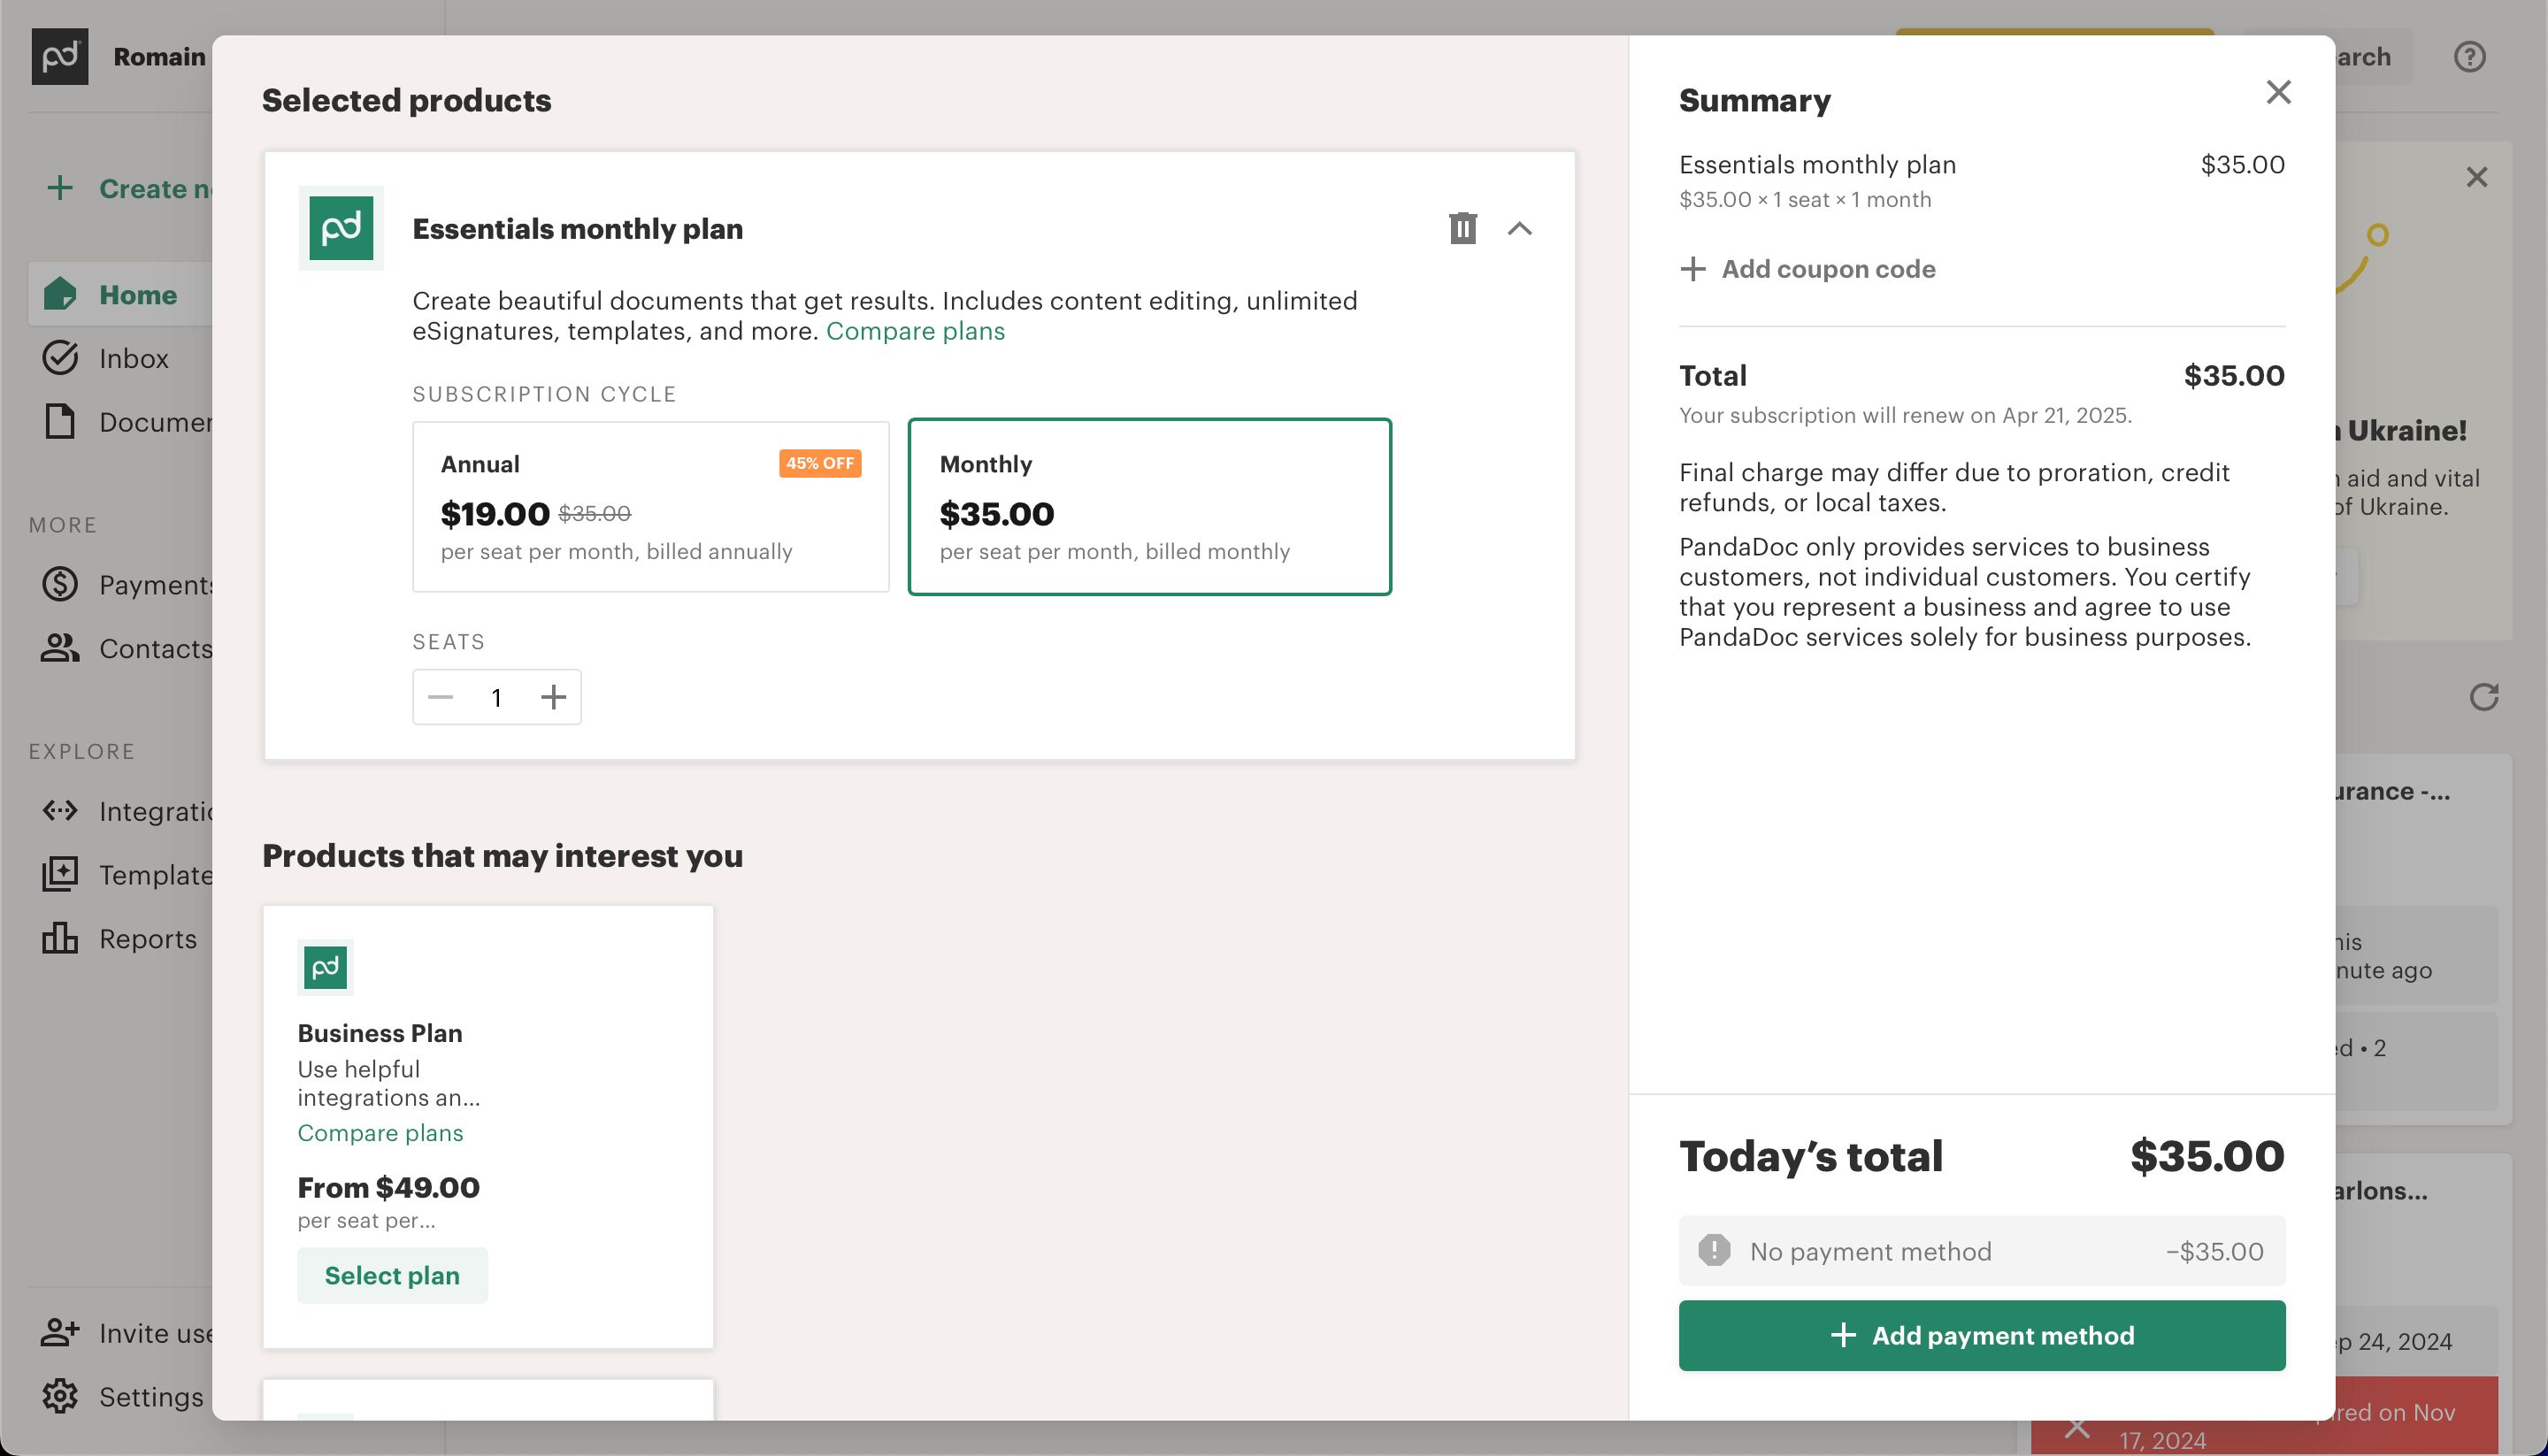Click the Inbox checkmark icon
This screenshot has height=1456, width=2548.
coord(60,358)
